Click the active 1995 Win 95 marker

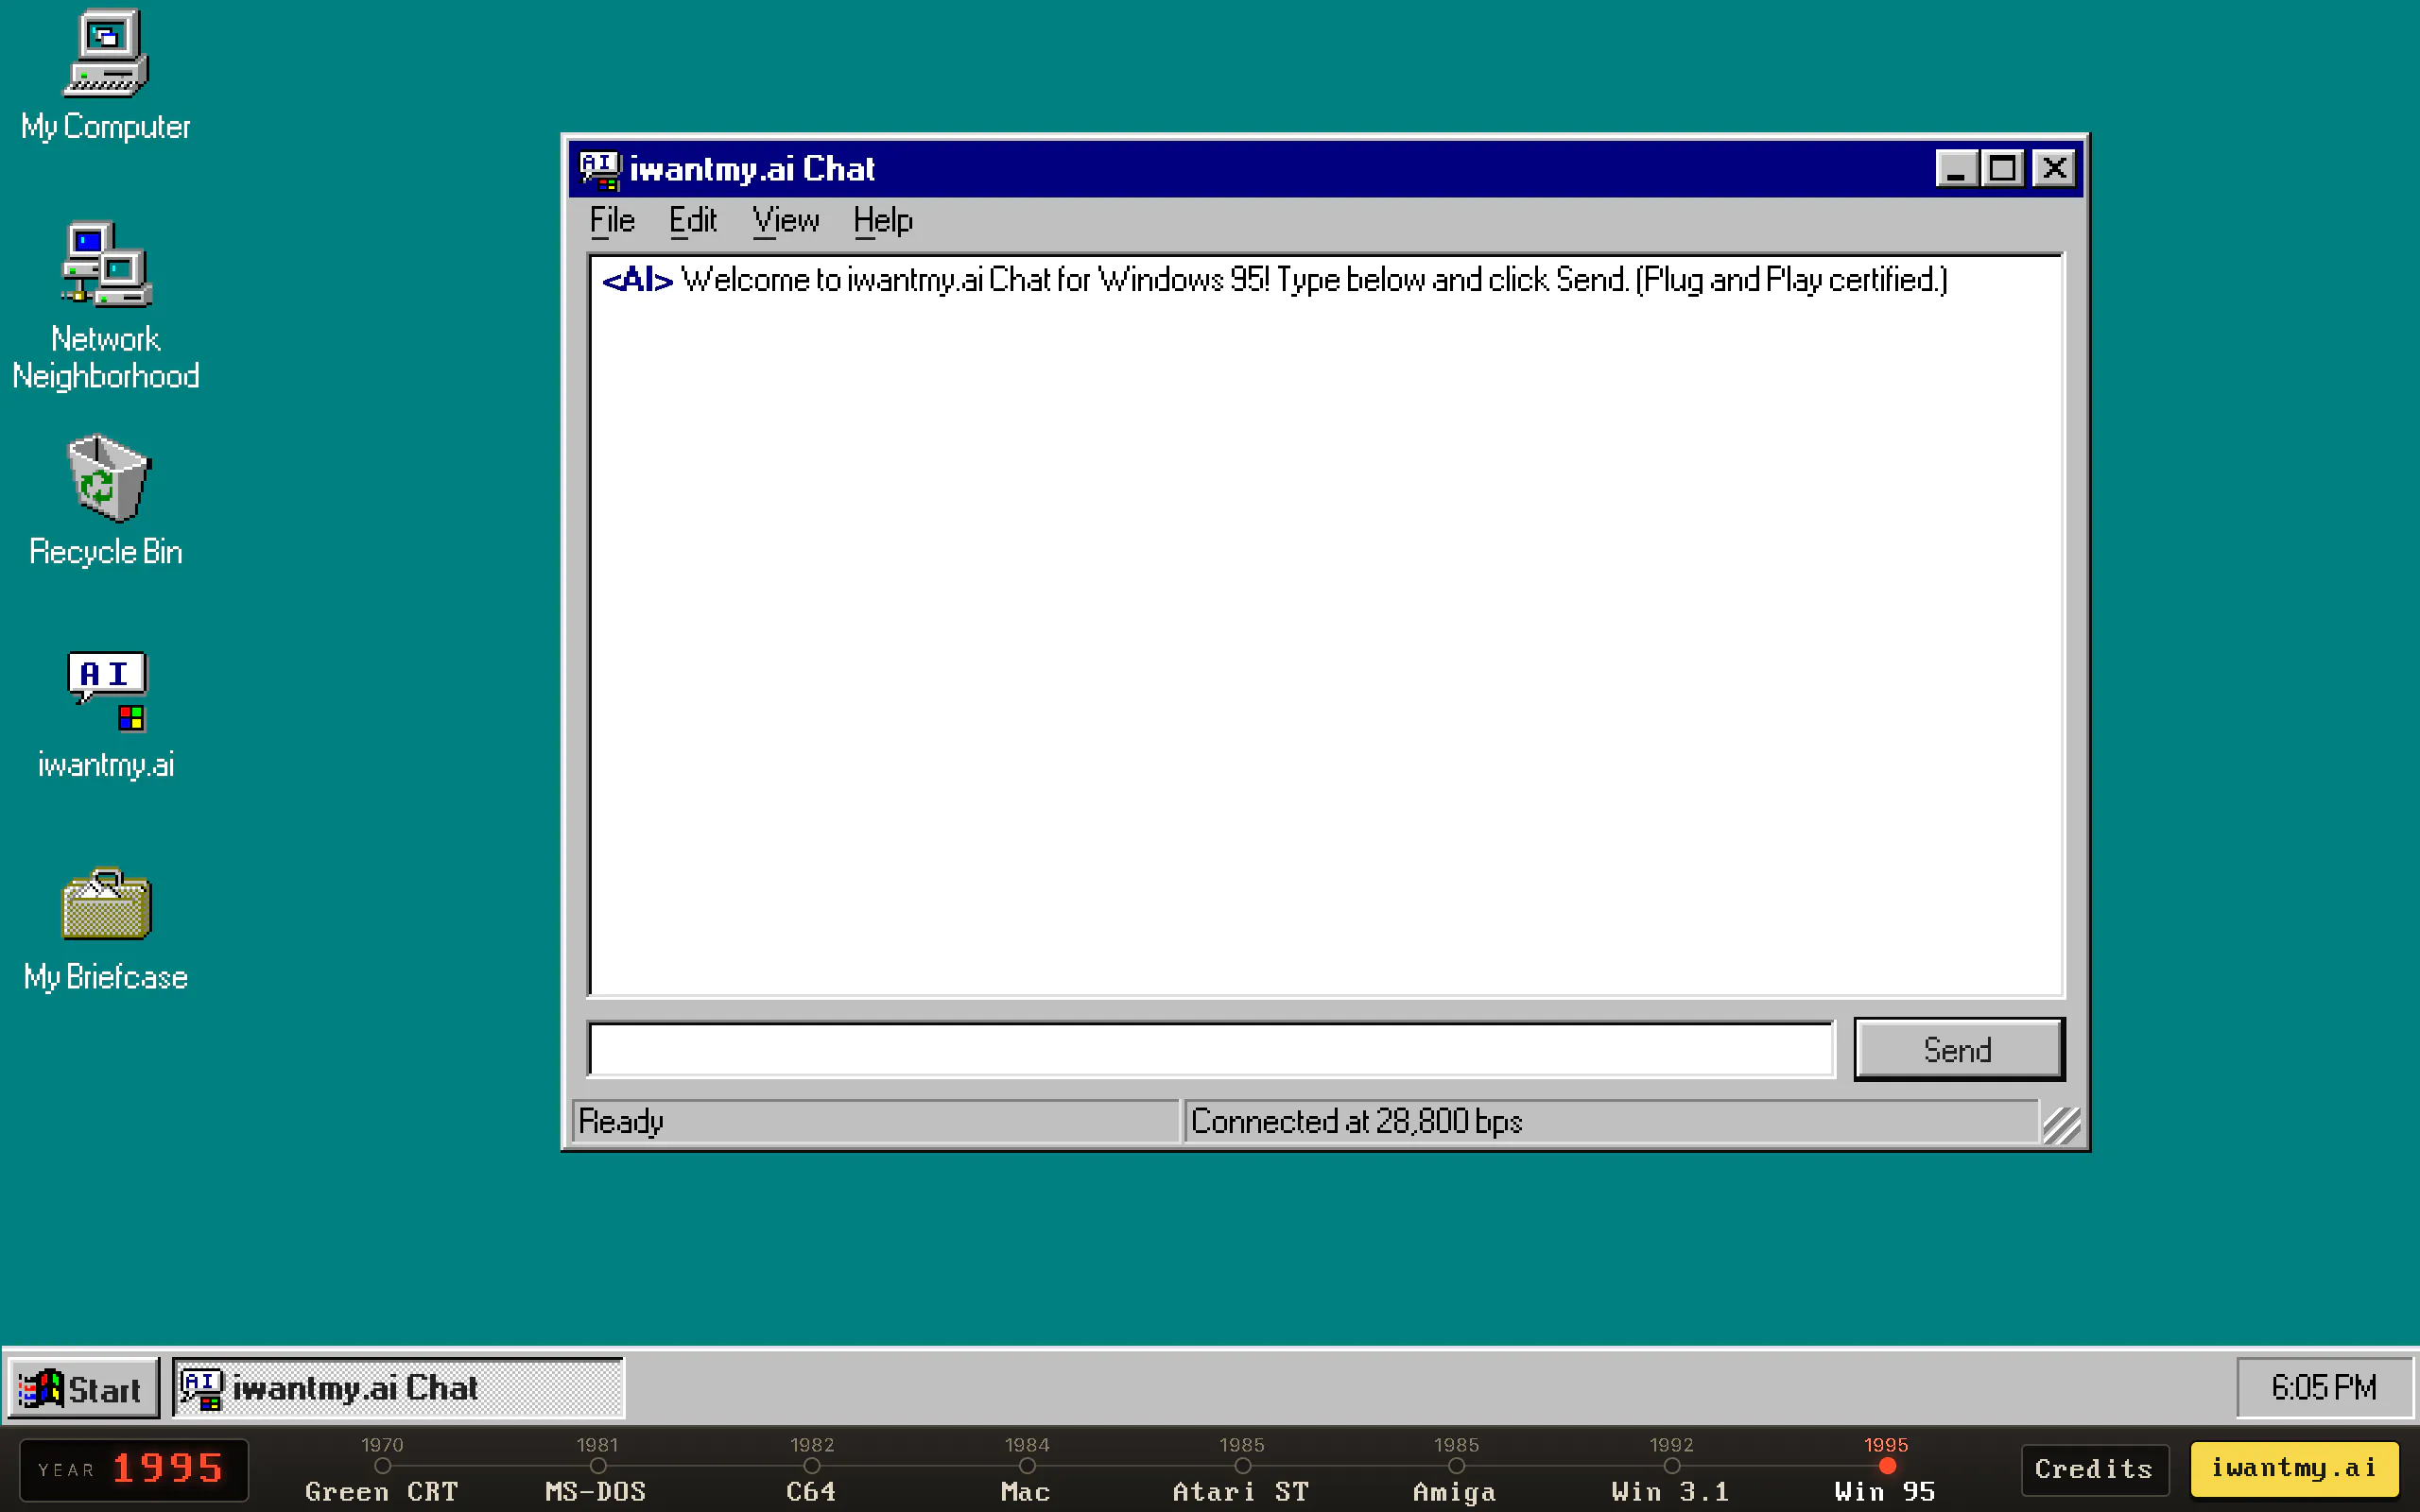coord(1886,1468)
